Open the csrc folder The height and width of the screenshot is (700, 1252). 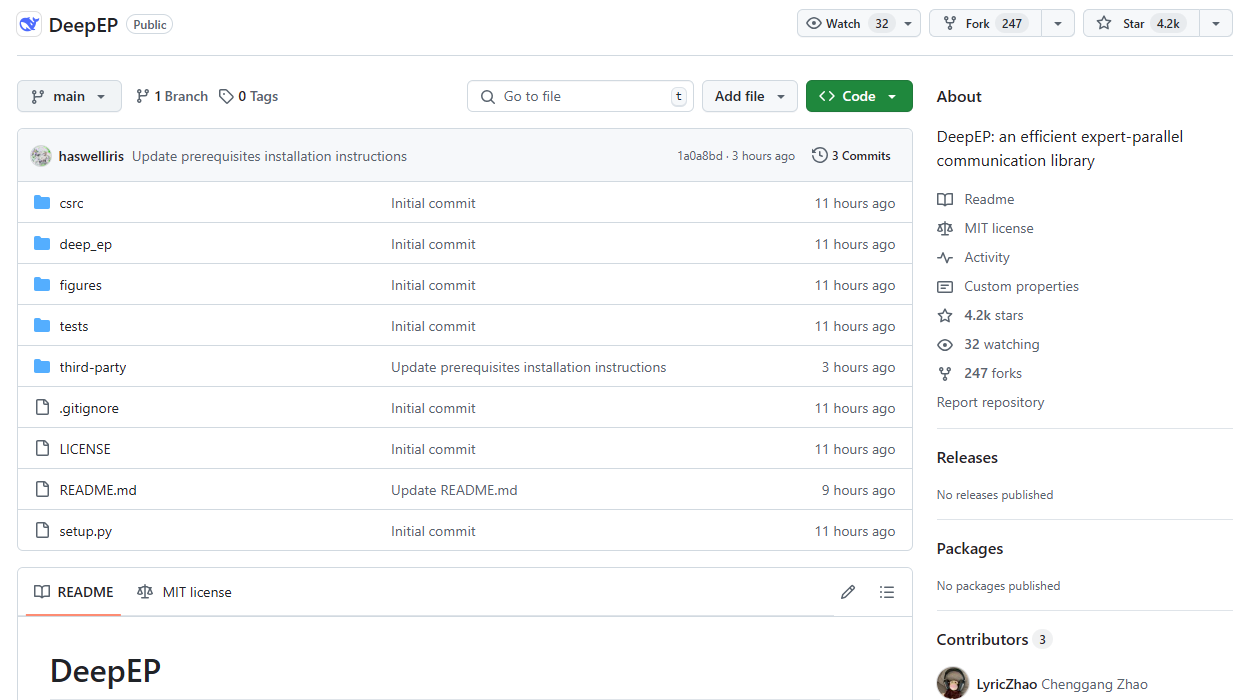(x=72, y=203)
